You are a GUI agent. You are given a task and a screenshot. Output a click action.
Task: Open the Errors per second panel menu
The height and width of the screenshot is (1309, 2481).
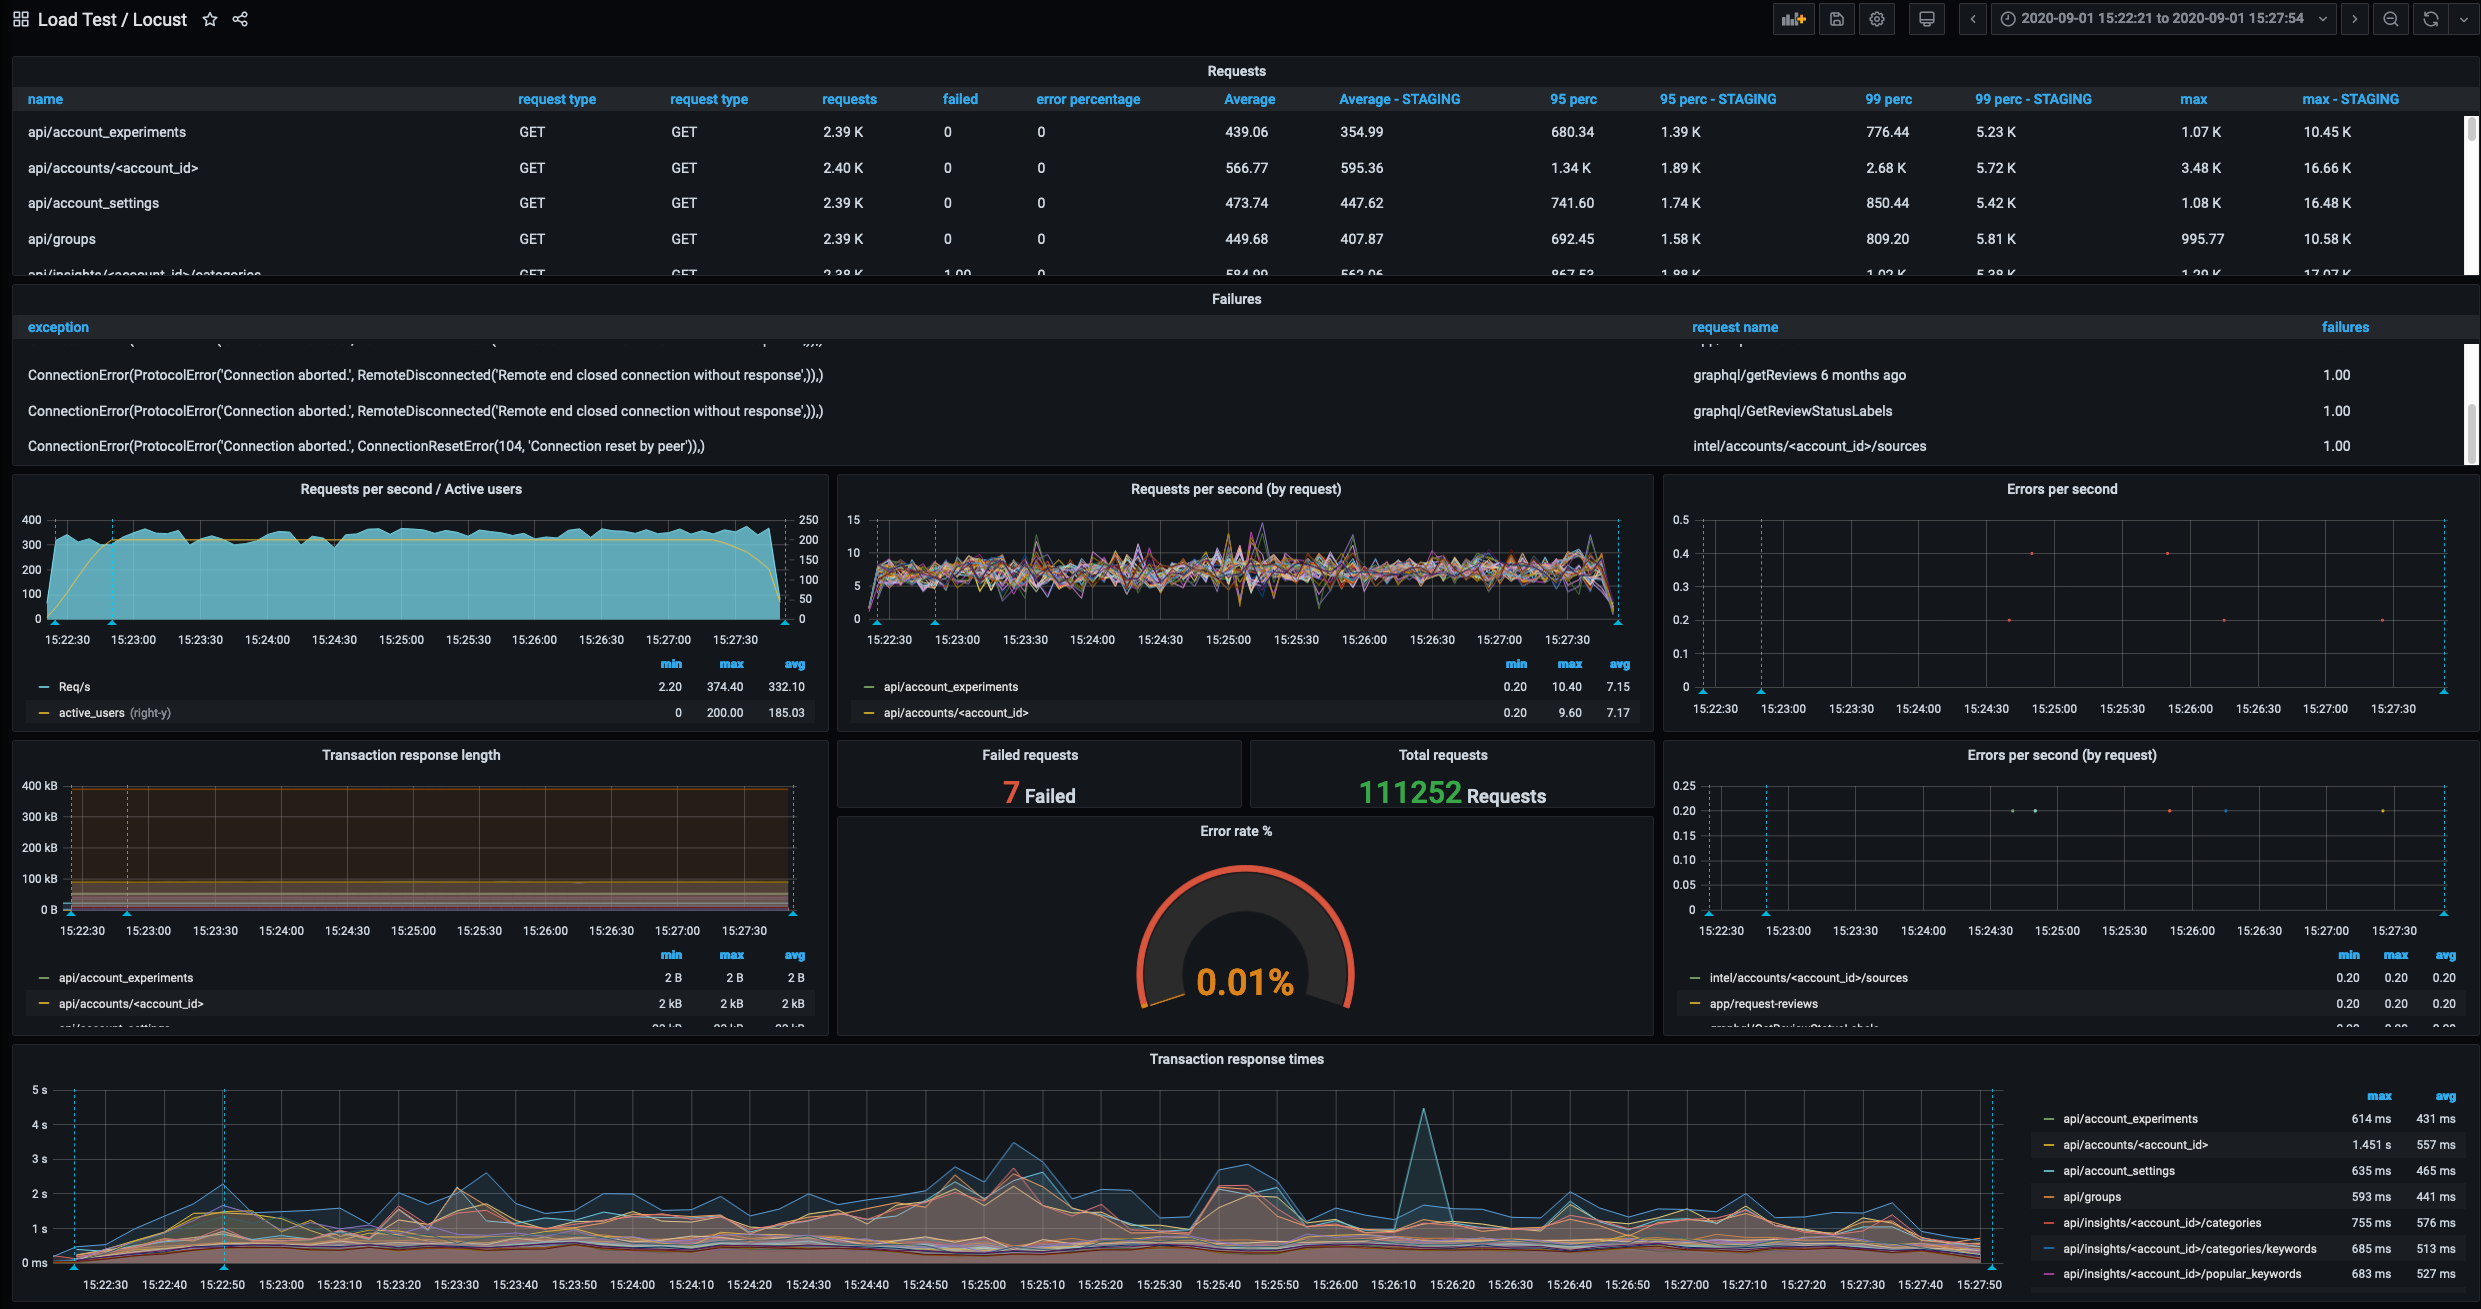2062,489
